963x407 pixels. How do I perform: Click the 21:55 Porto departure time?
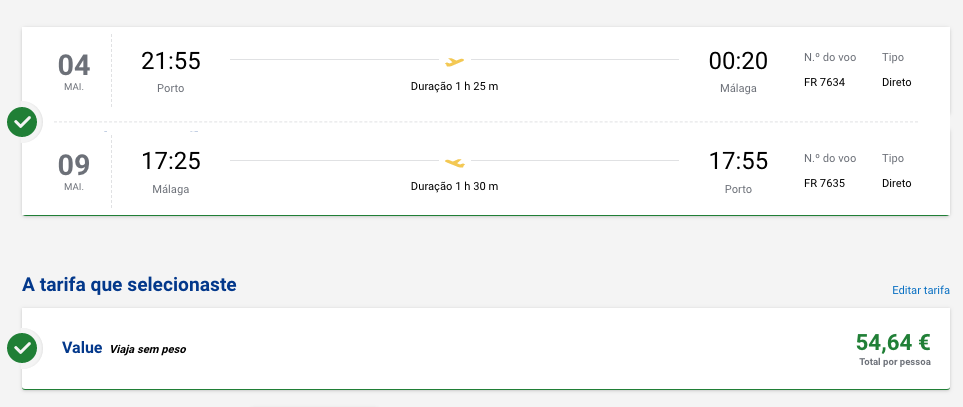tap(171, 61)
